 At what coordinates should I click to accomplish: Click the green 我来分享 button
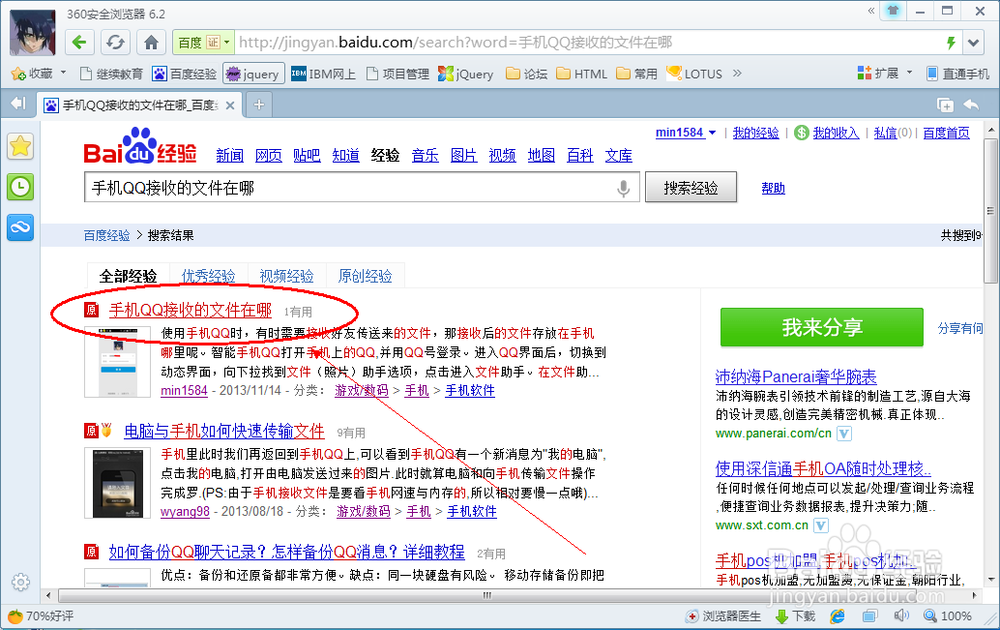(x=821, y=327)
